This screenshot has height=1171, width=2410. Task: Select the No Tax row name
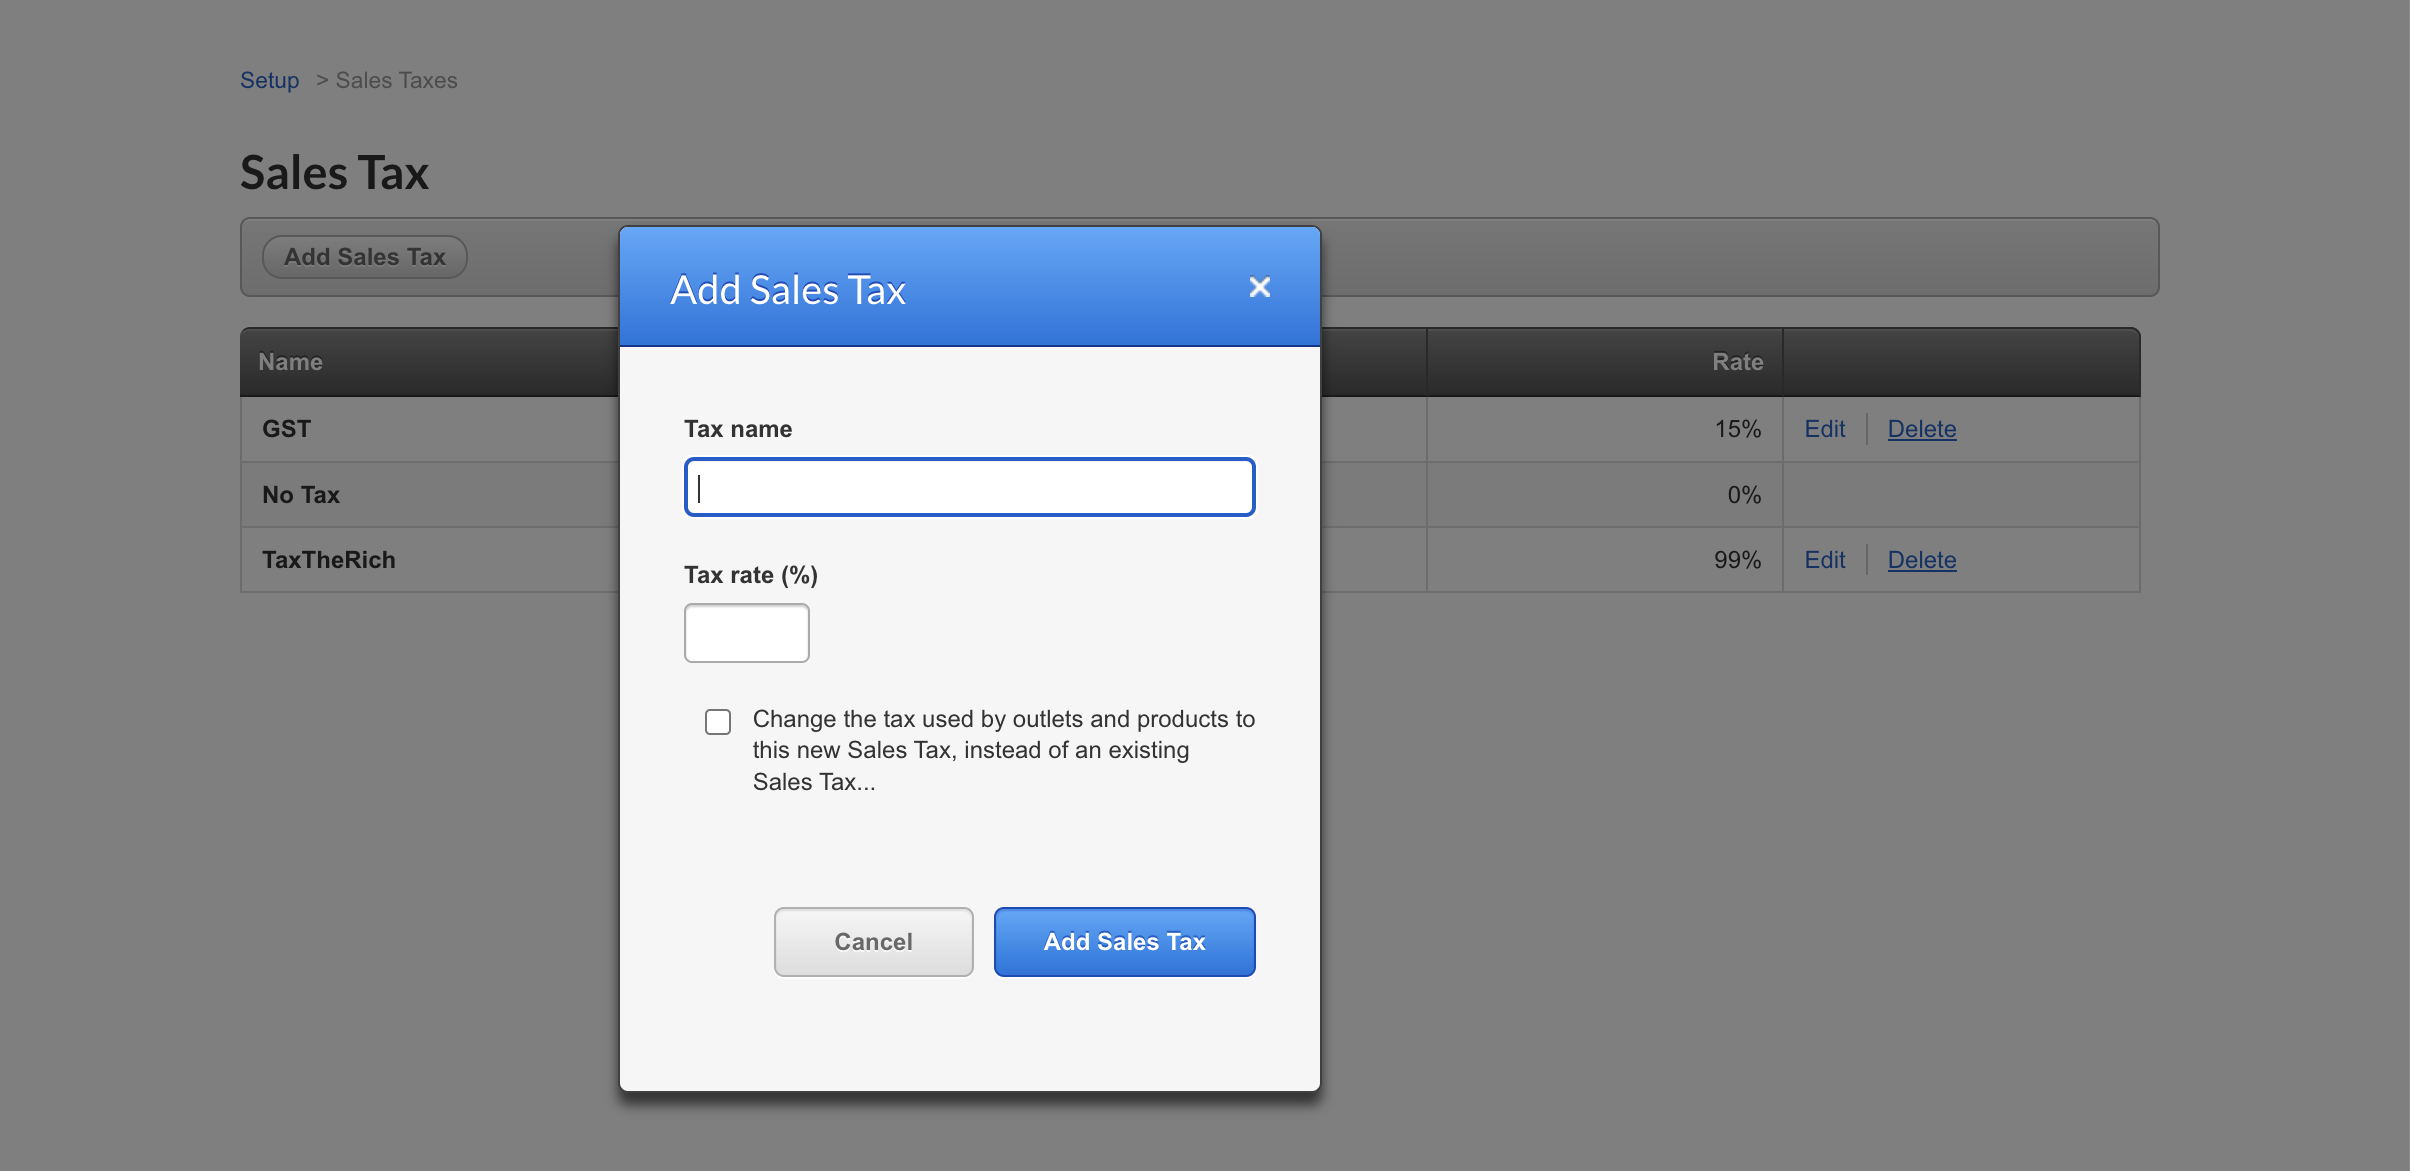point(301,495)
